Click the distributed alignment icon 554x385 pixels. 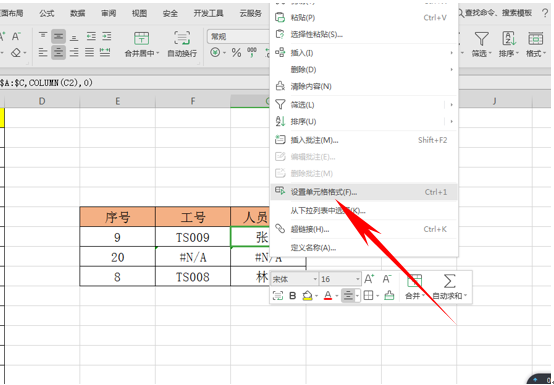click(105, 53)
